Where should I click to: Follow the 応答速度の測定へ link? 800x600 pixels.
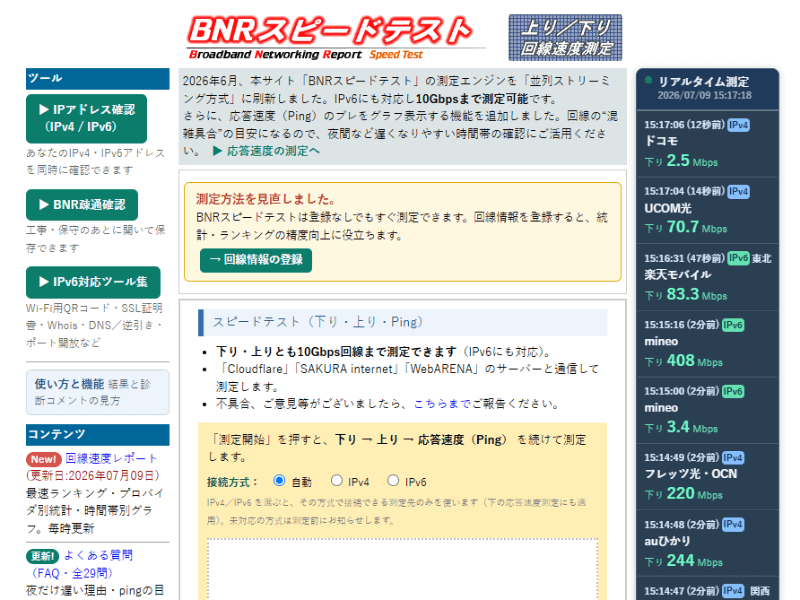click(x=266, y=151)
